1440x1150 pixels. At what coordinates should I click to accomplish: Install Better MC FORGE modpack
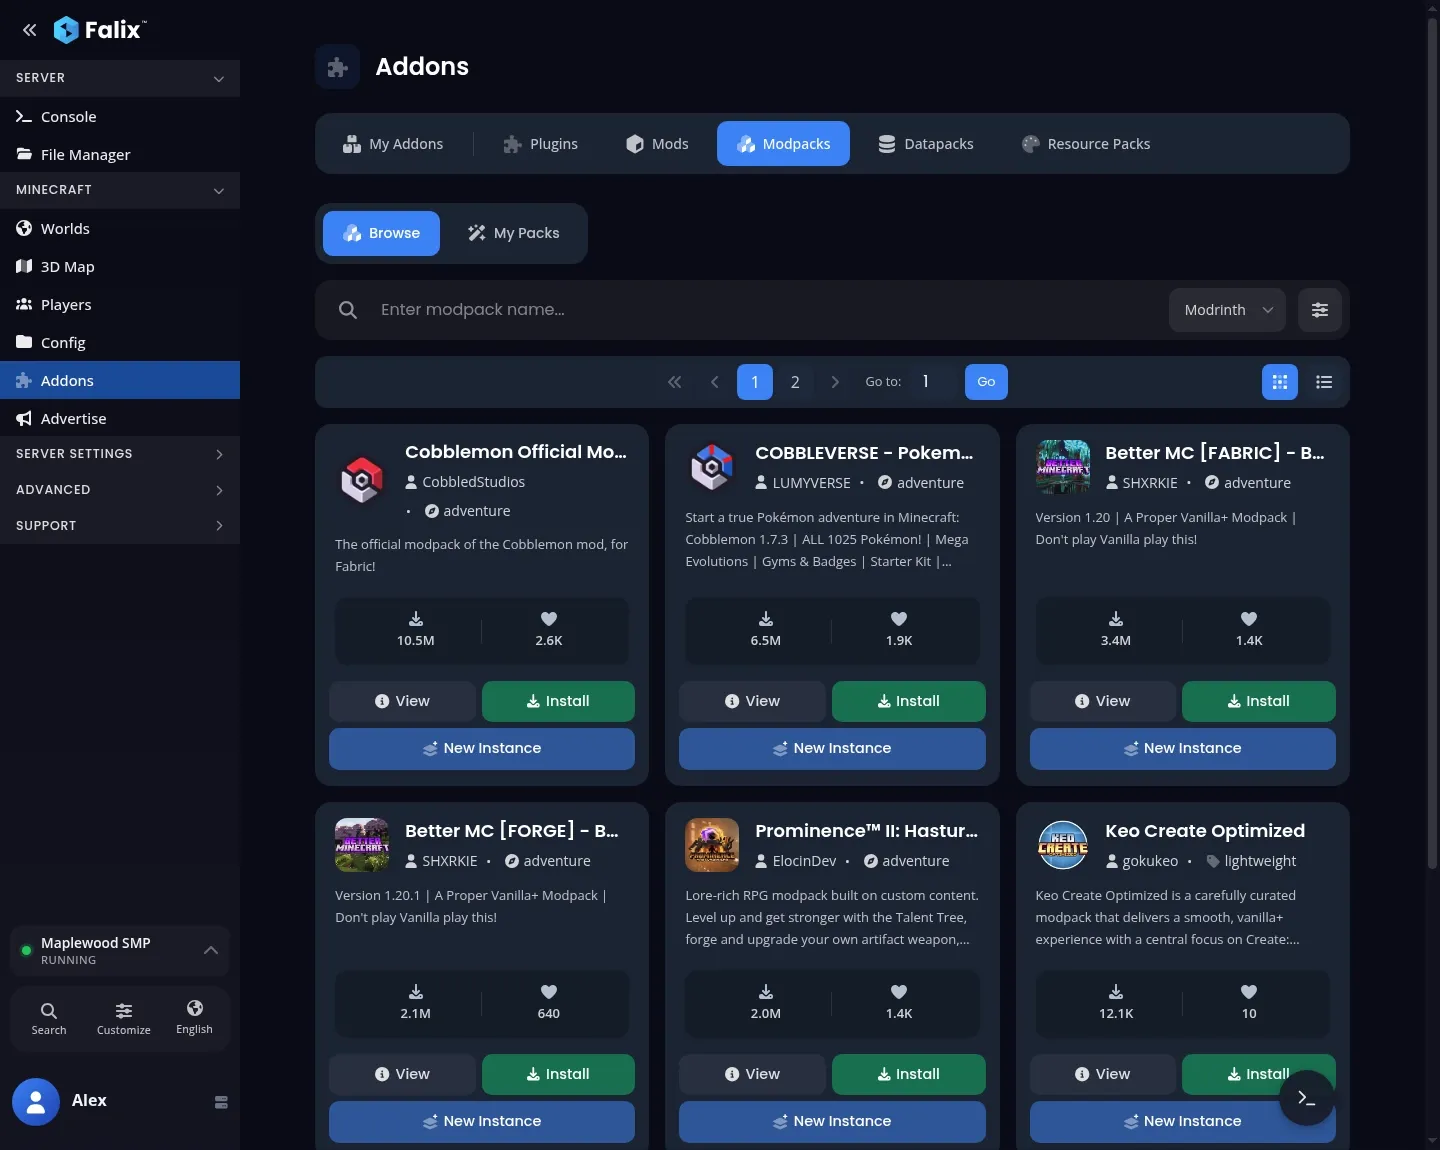pyautogui.click(x=558, y=1074)
